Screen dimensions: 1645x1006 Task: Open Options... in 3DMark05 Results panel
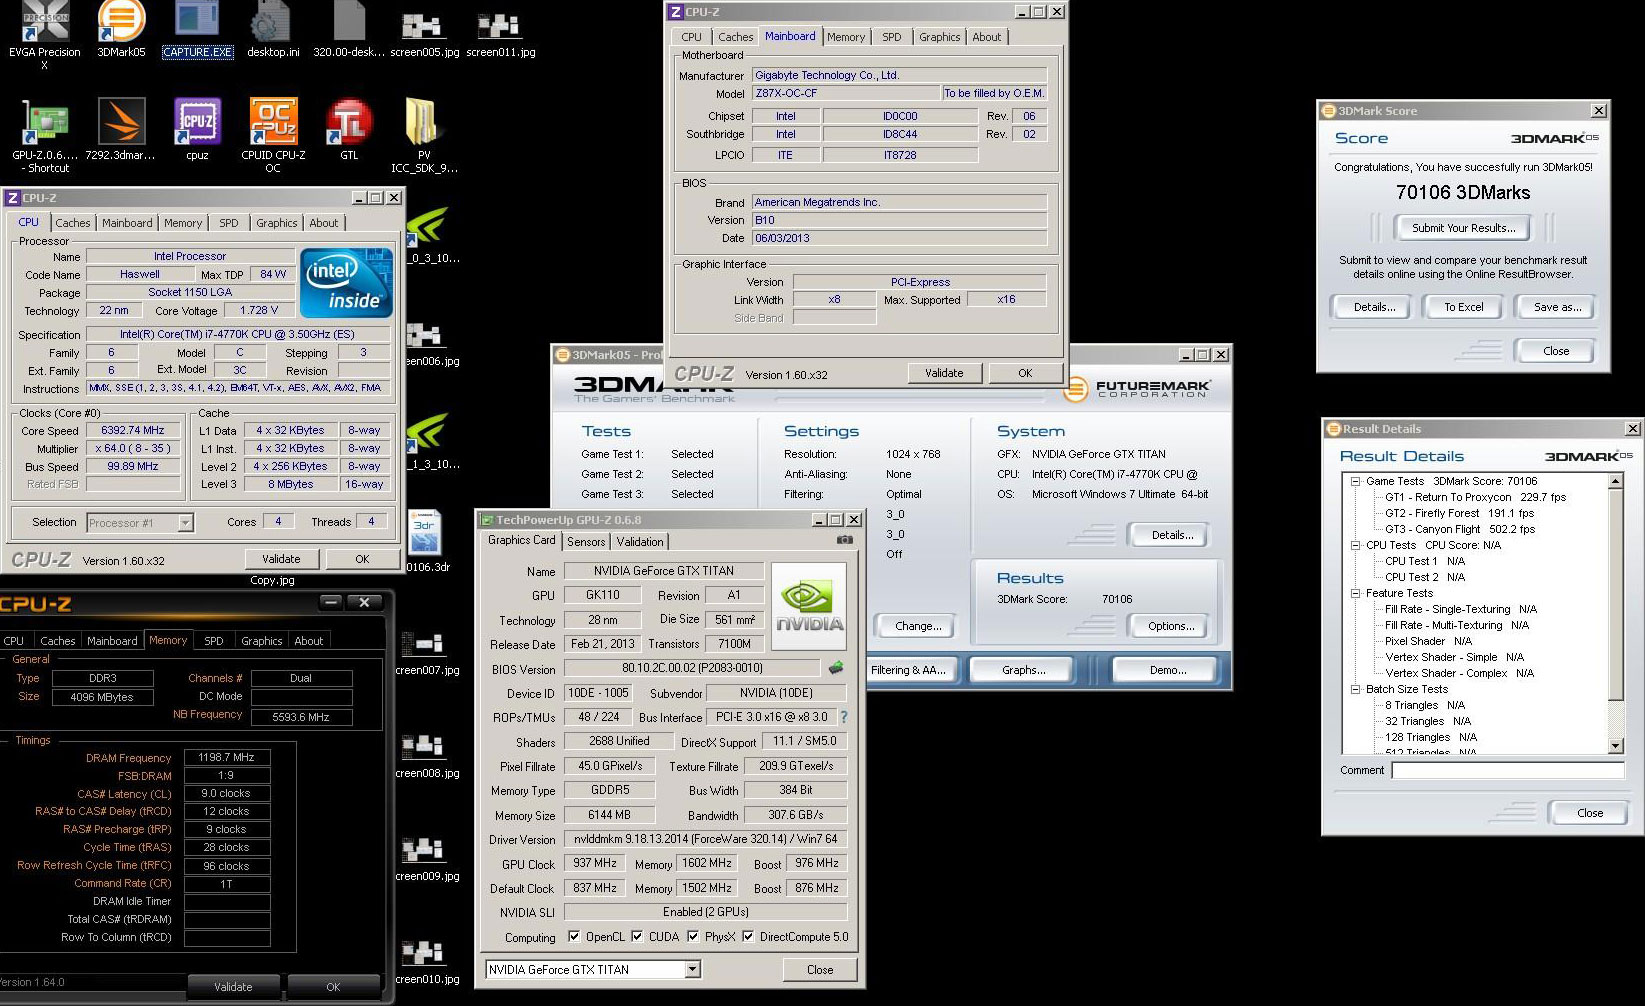pos(1171,626)
